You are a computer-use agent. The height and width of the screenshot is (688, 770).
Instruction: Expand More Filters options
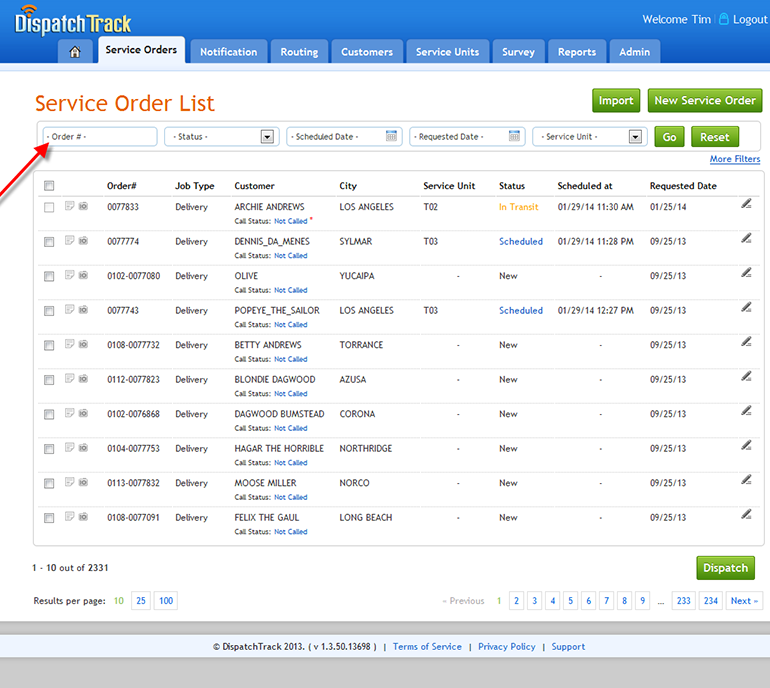click(x=734, y=159)
